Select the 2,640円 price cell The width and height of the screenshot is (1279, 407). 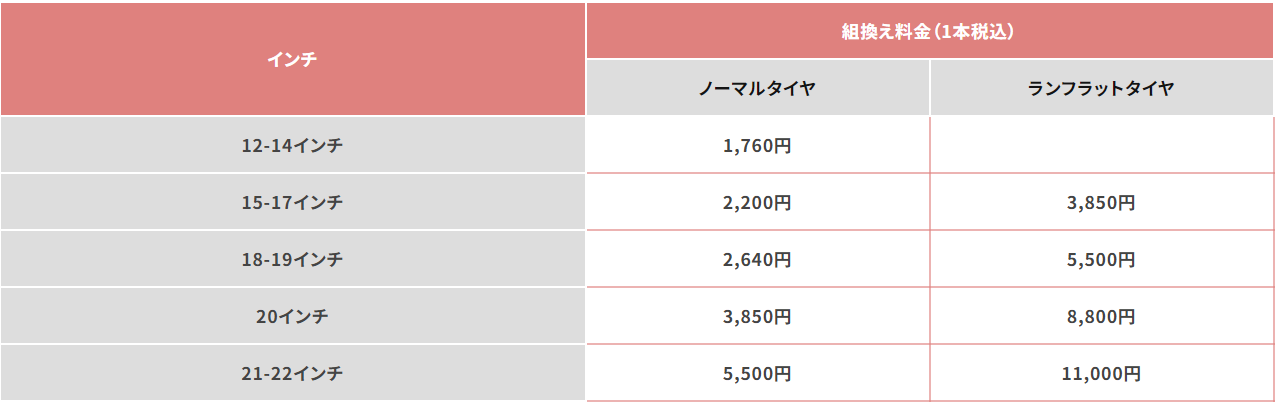[757, 259]
